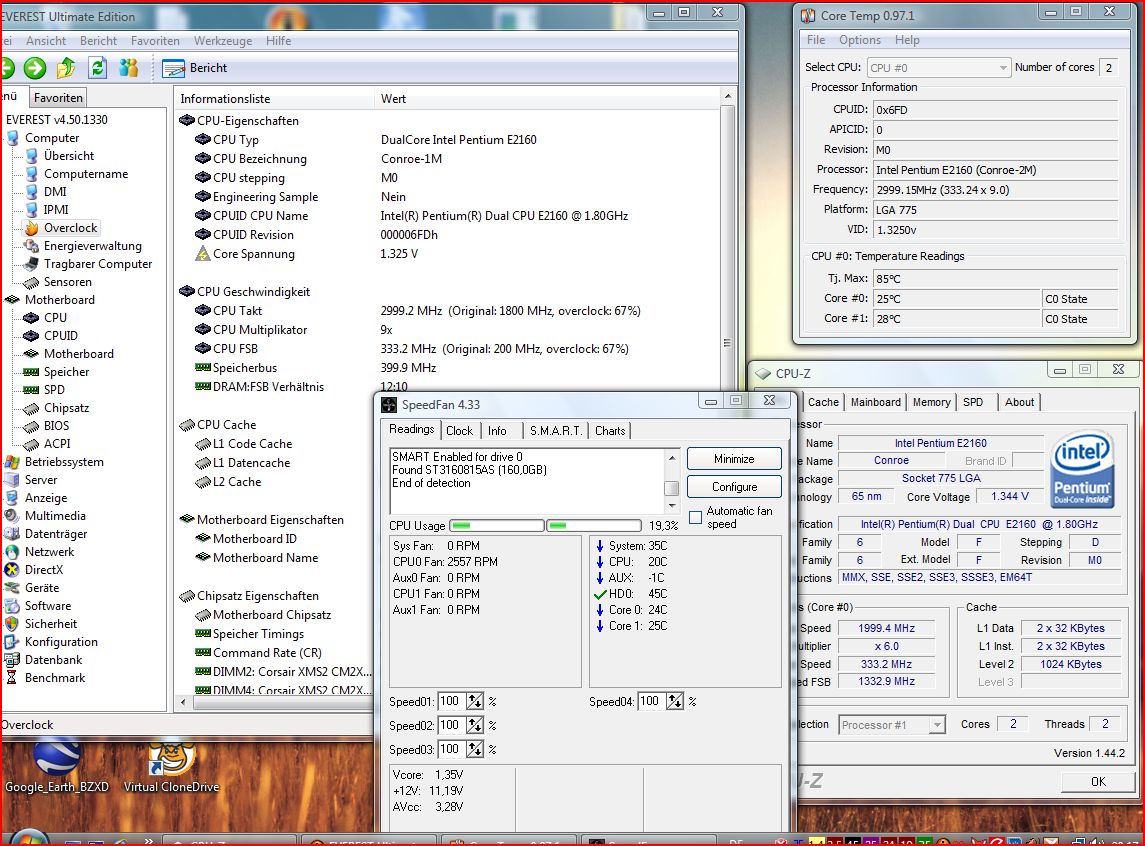The image size is (1145, 846).
Task: Switch to the Charts tab in SpeedFan
Action: (610, 431)
